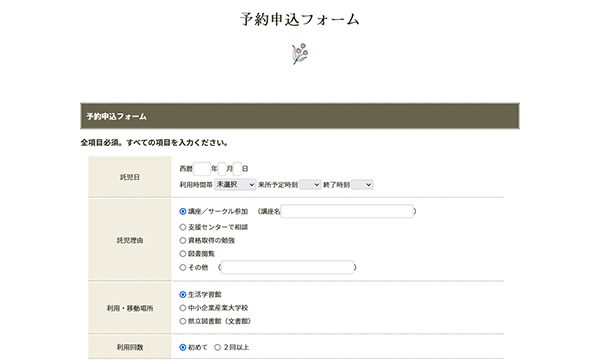Click the 利用・移動場所 row label
Viewport: 600px width, 360px height.
click(130, 308)
